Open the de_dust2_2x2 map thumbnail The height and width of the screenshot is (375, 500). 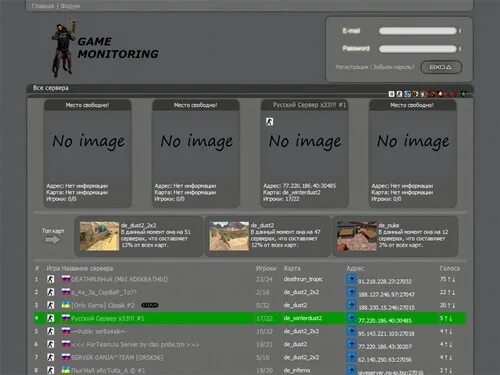pos(99,236)
